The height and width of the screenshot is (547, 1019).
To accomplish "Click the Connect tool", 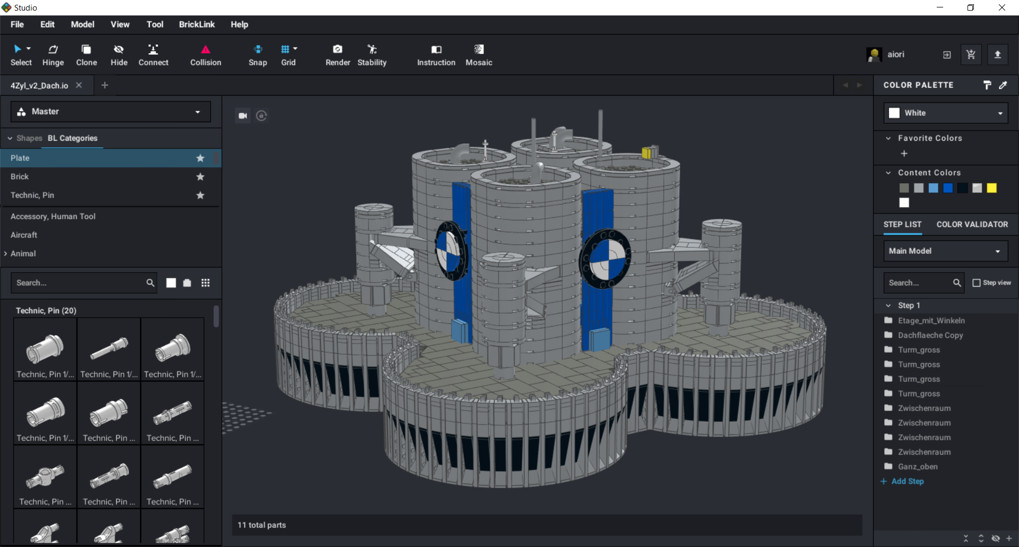I will [153, 54].
